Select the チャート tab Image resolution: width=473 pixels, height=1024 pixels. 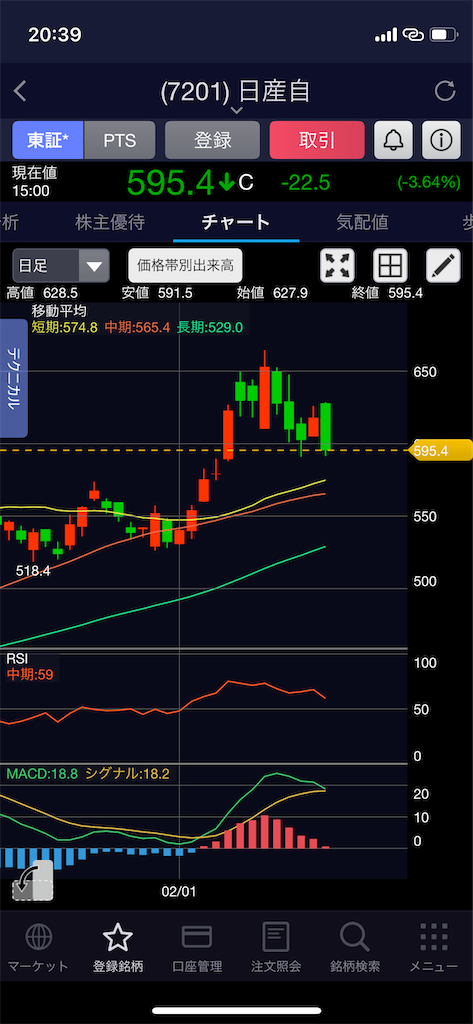point(236,223)
